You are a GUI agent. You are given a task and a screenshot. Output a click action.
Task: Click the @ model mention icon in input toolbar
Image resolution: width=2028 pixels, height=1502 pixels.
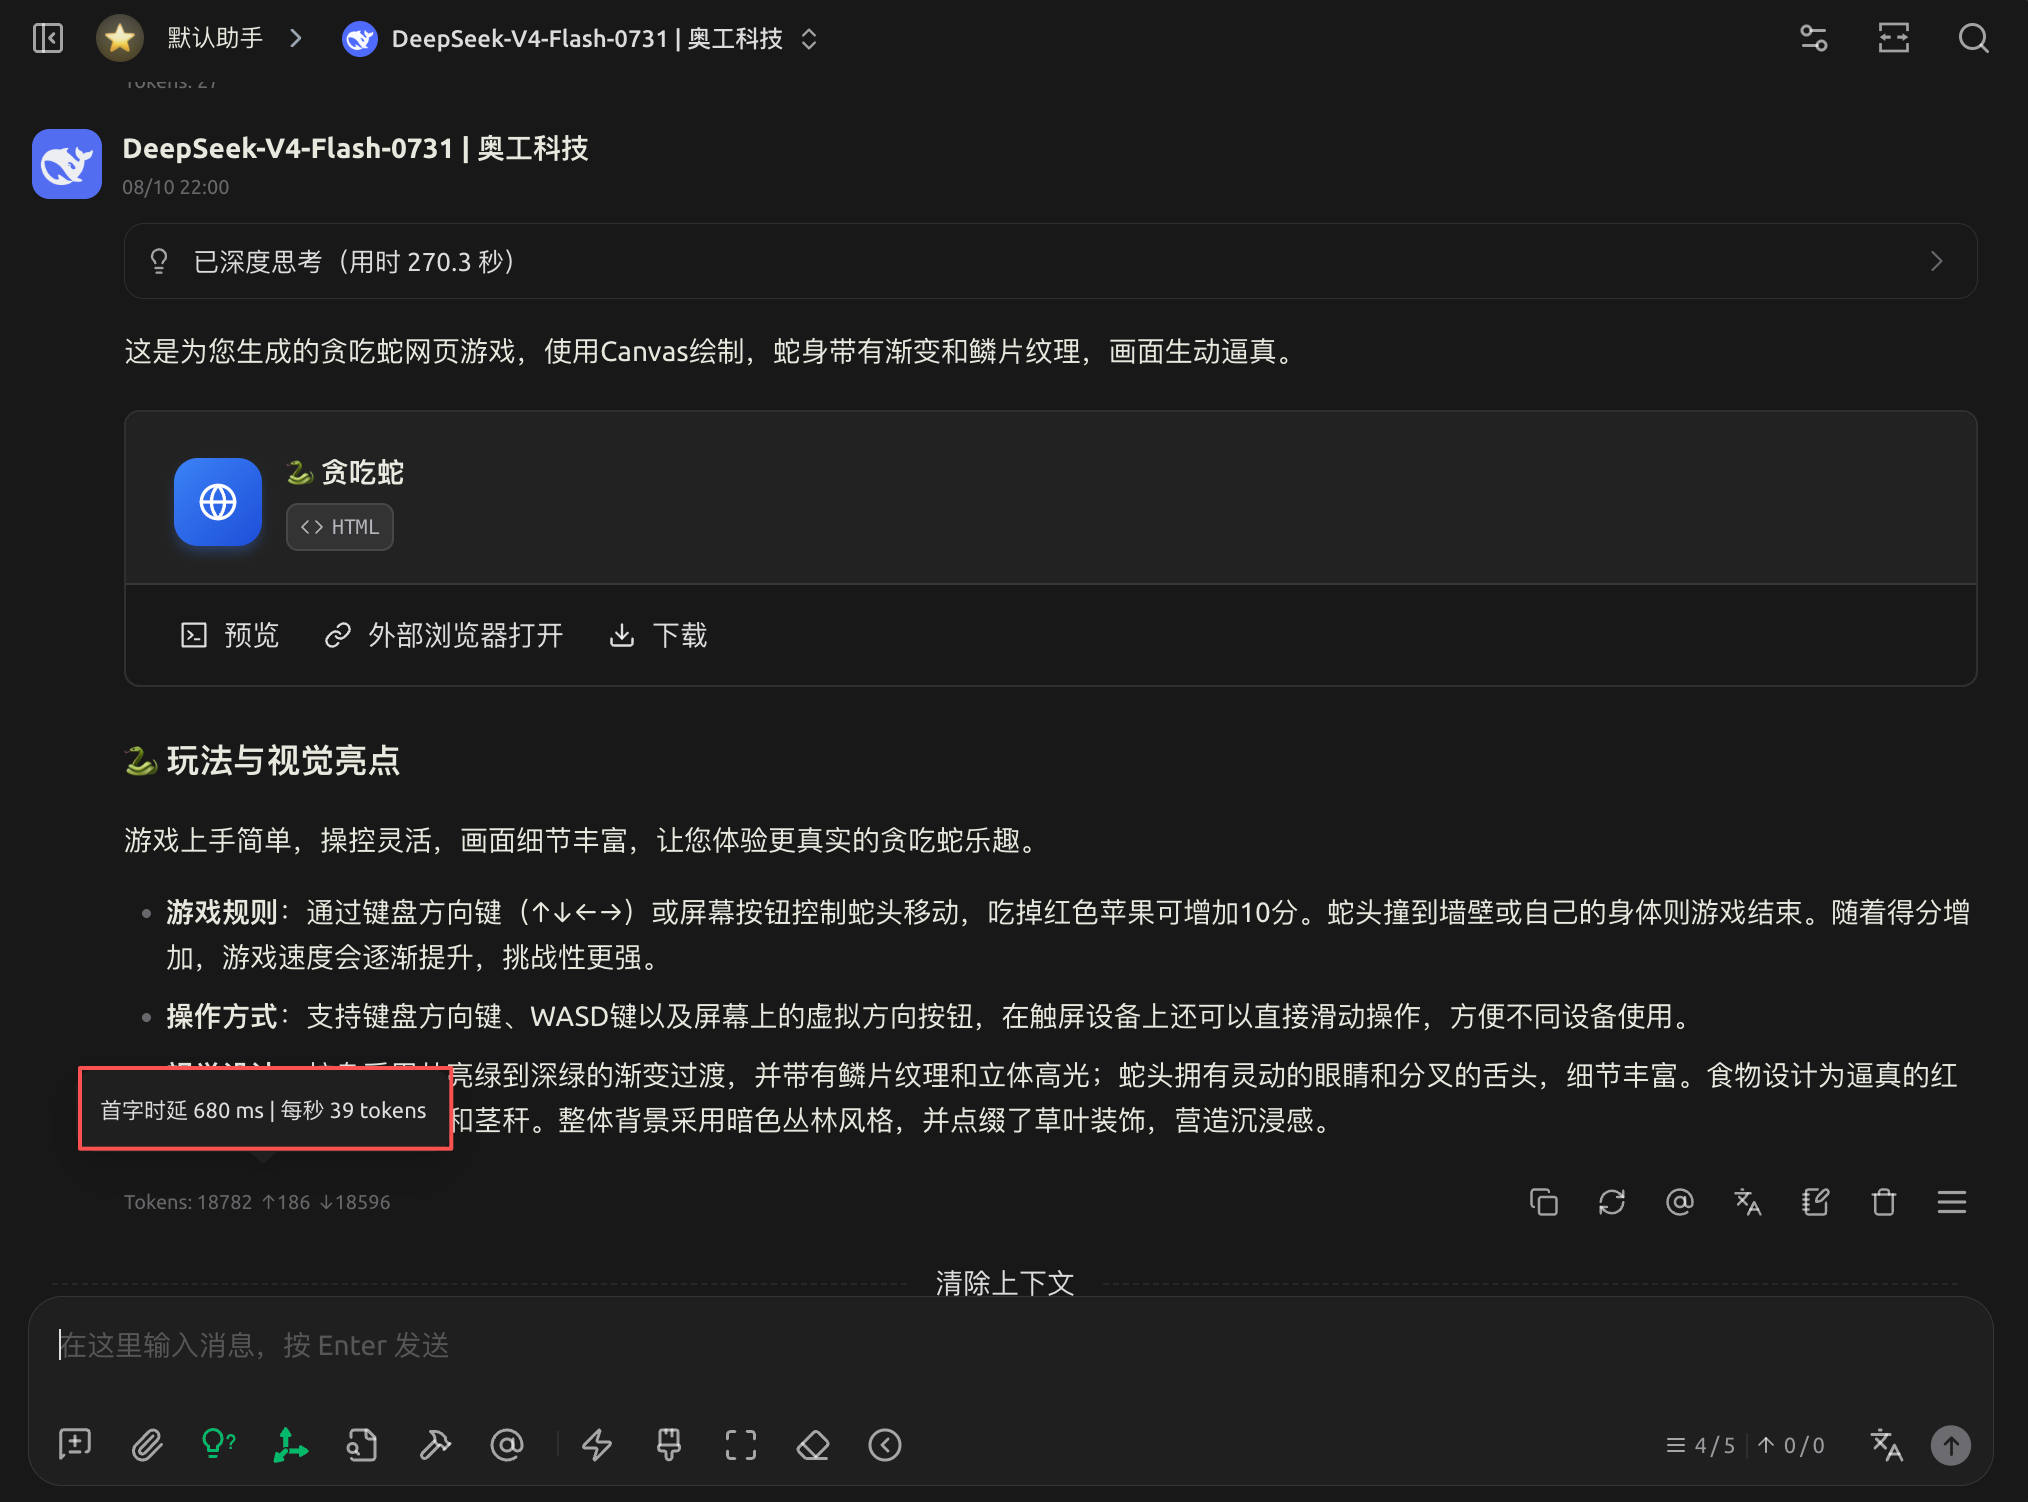(507, 1445)
